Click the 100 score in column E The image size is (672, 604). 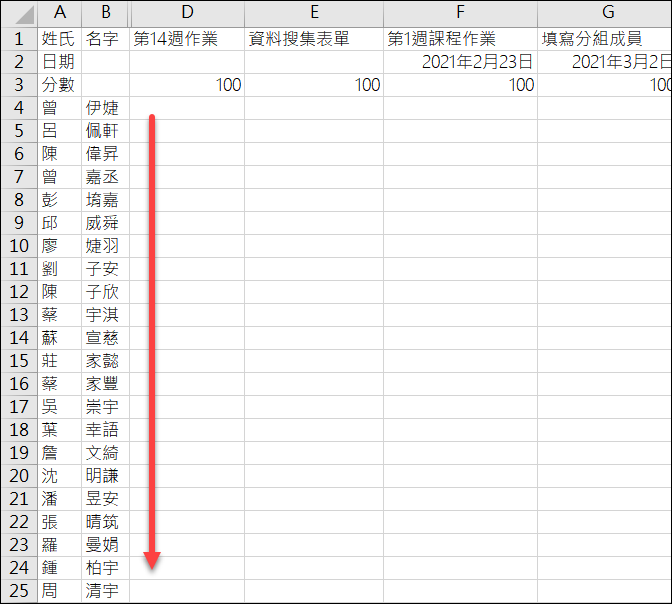point(314,85)
